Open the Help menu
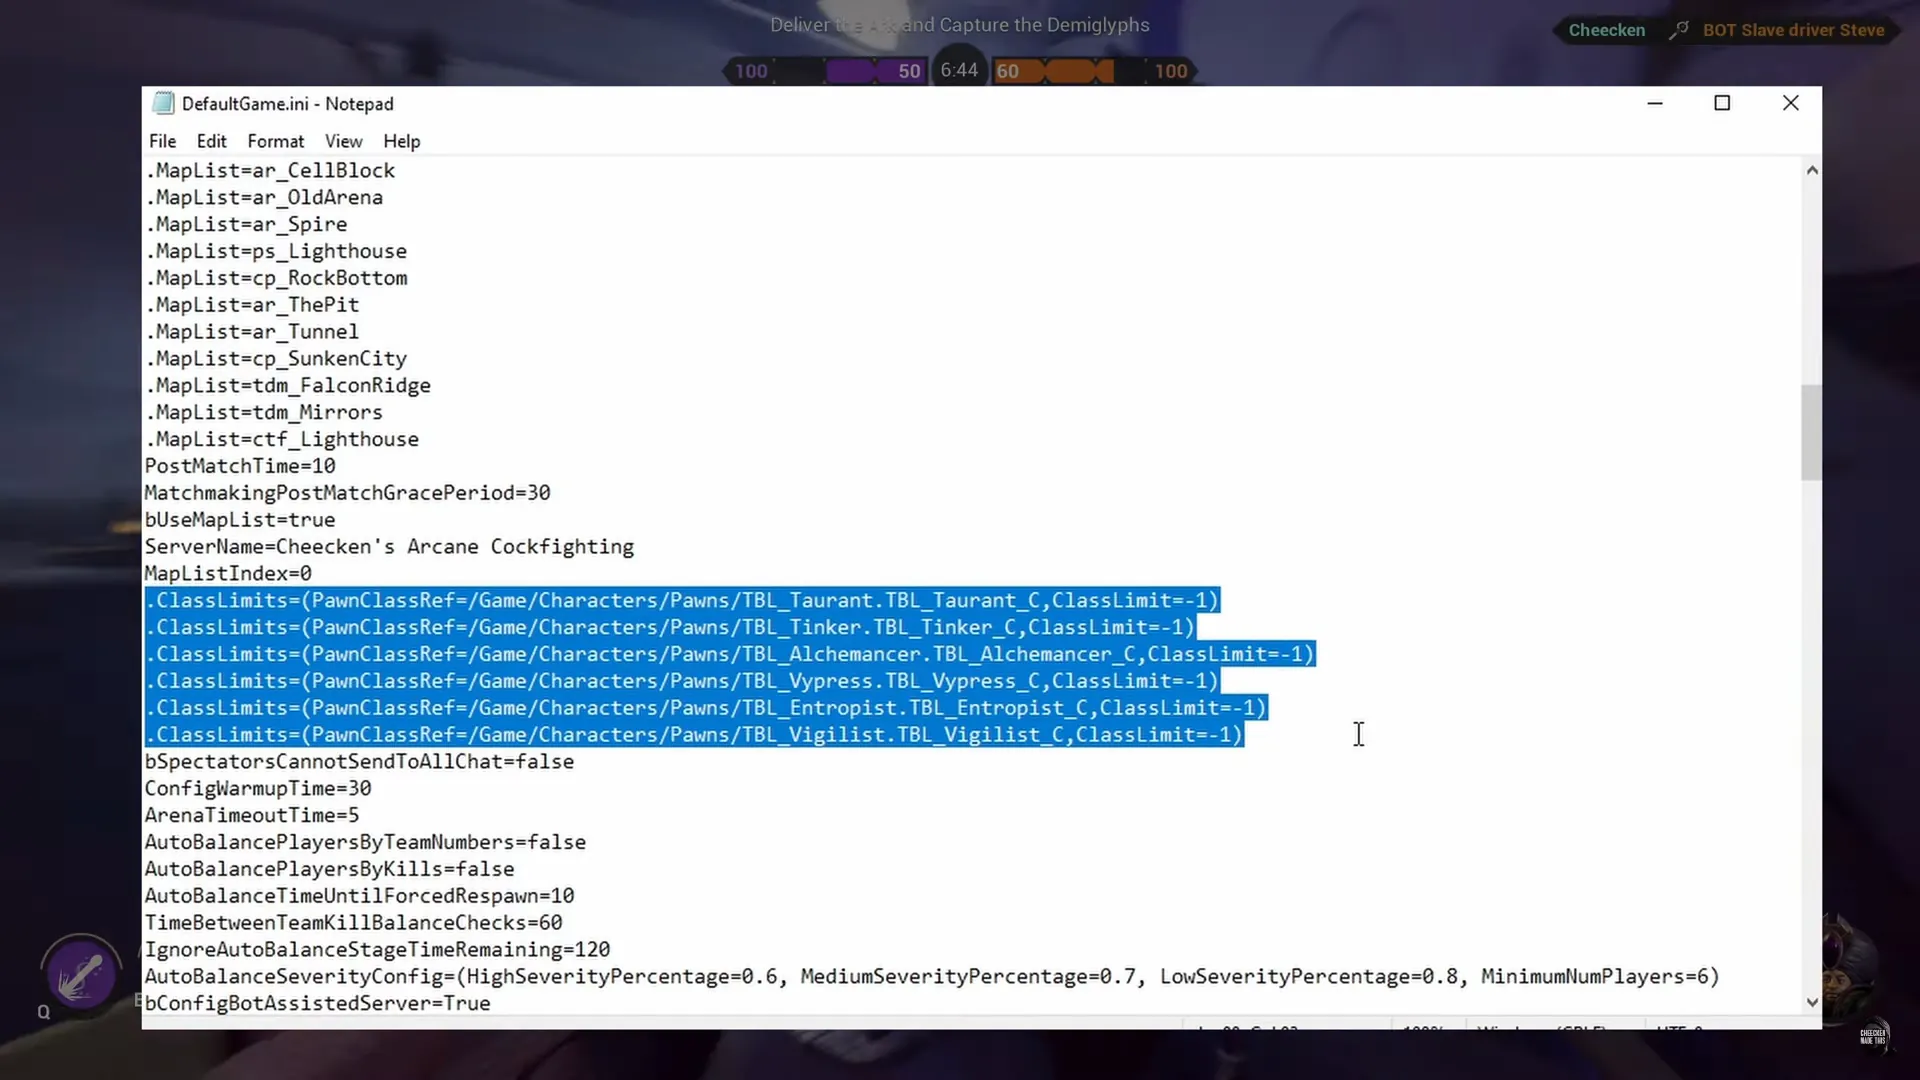Viewport: 1920px width, 1080px height. [401, 141]
